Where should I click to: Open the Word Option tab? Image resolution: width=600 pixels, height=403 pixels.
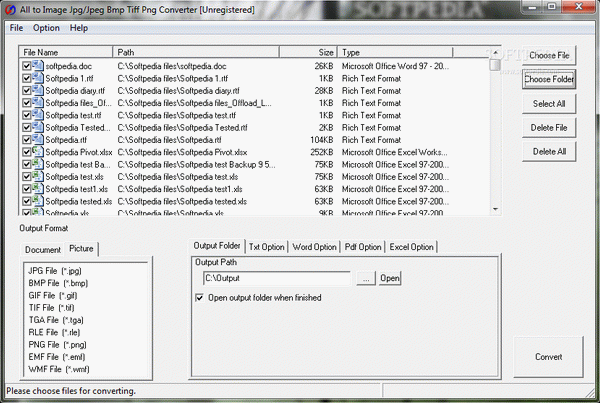coord(315,247)
